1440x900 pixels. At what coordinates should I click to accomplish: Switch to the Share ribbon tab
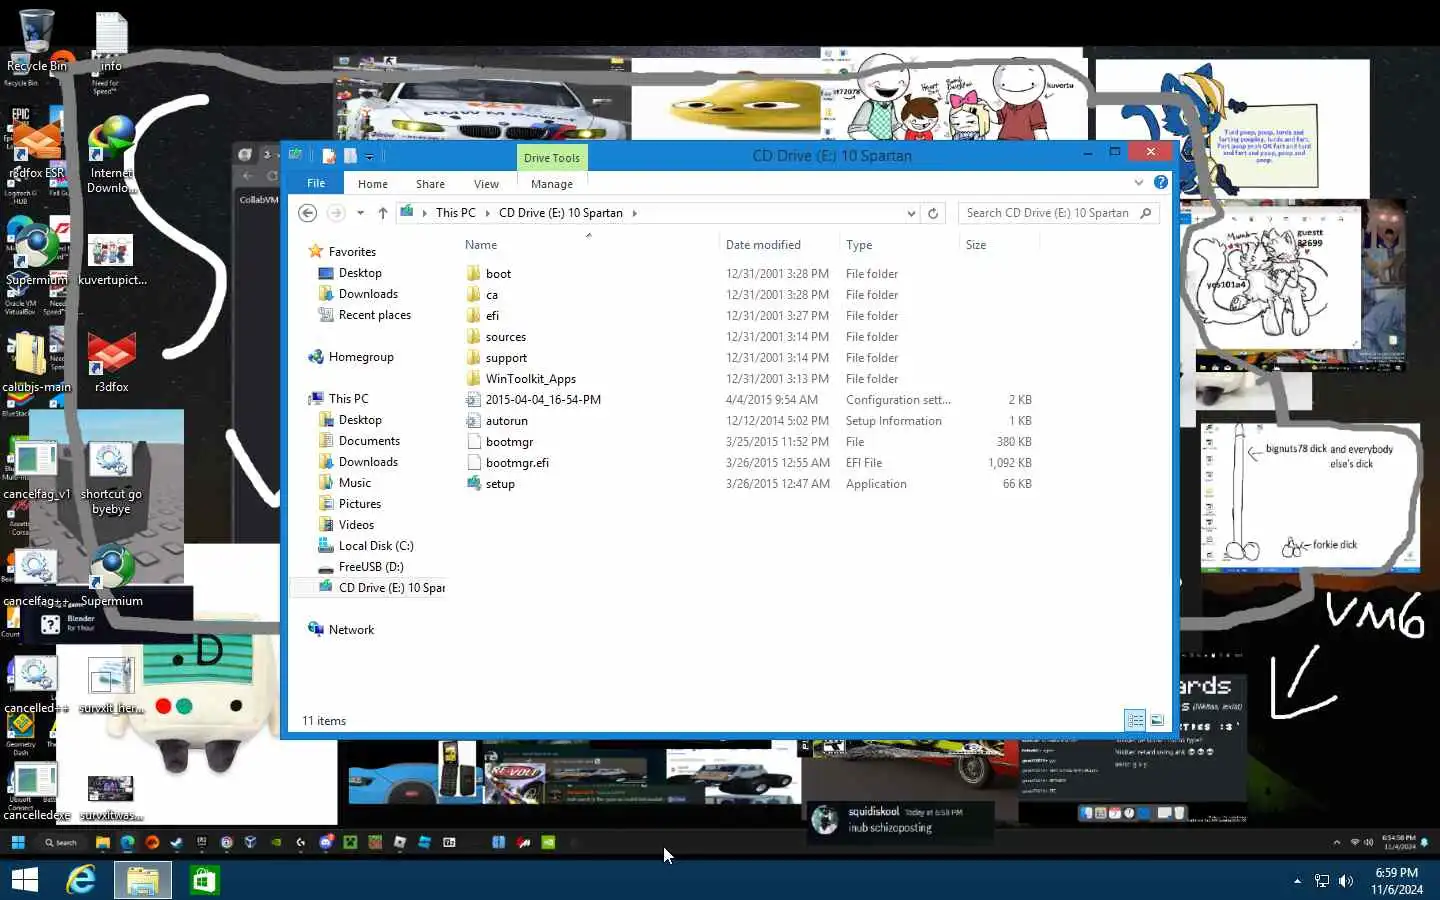click(430, 184)
